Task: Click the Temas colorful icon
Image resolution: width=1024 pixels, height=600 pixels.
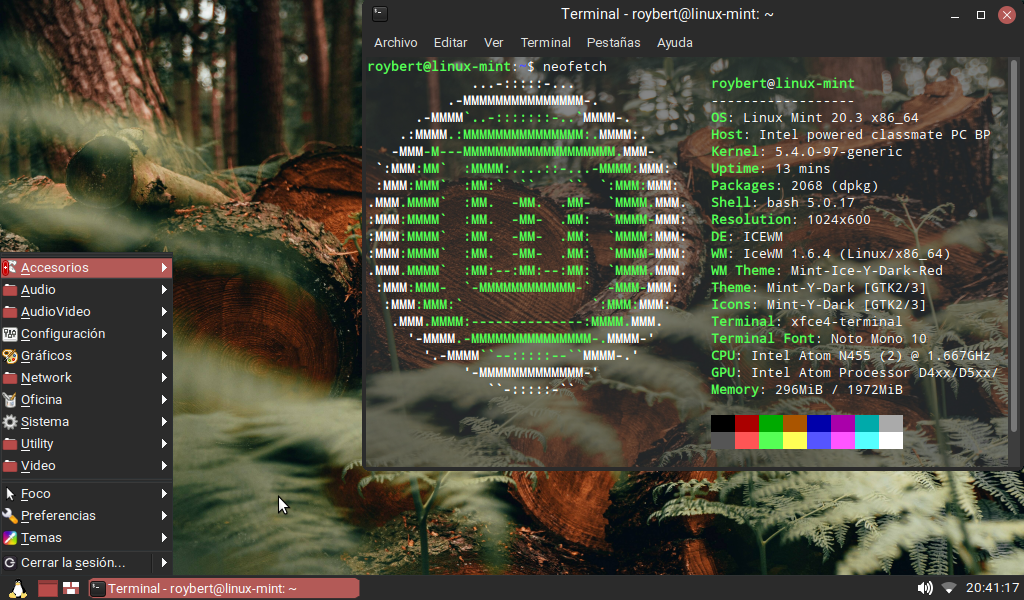Action: [10, 538]
